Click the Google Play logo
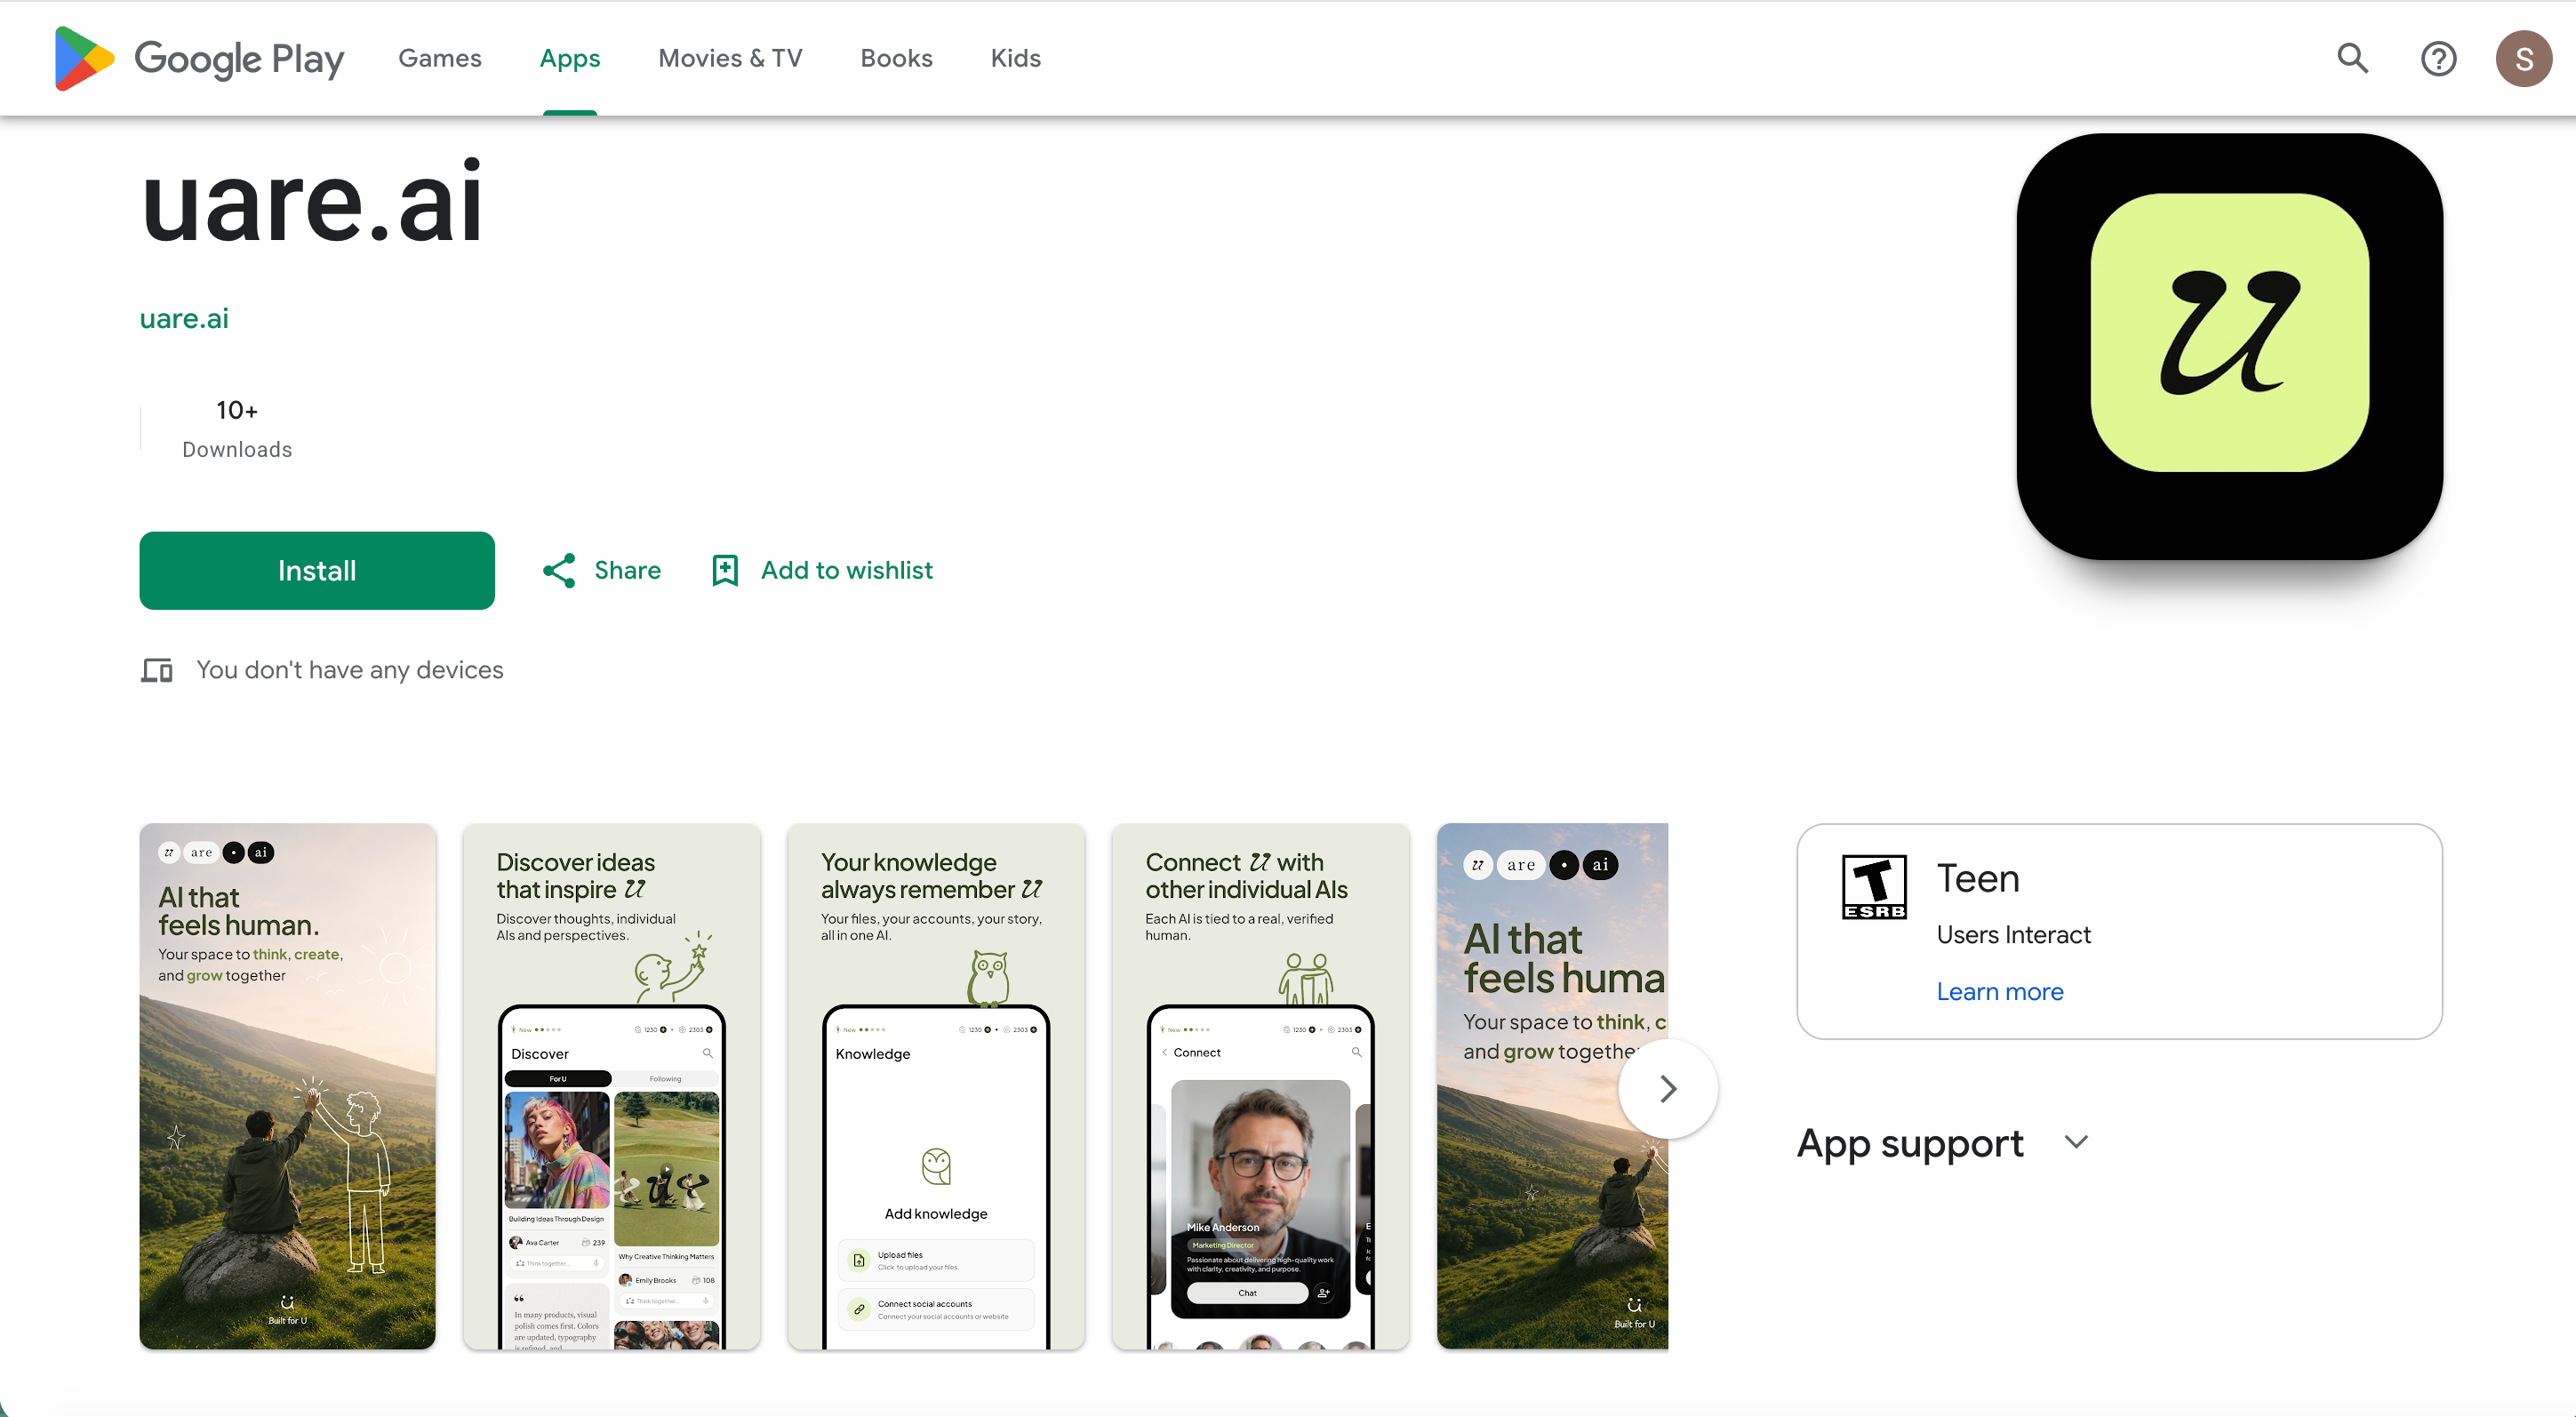The height and width of the screenshot is (1417, 2576). point(199,58)
